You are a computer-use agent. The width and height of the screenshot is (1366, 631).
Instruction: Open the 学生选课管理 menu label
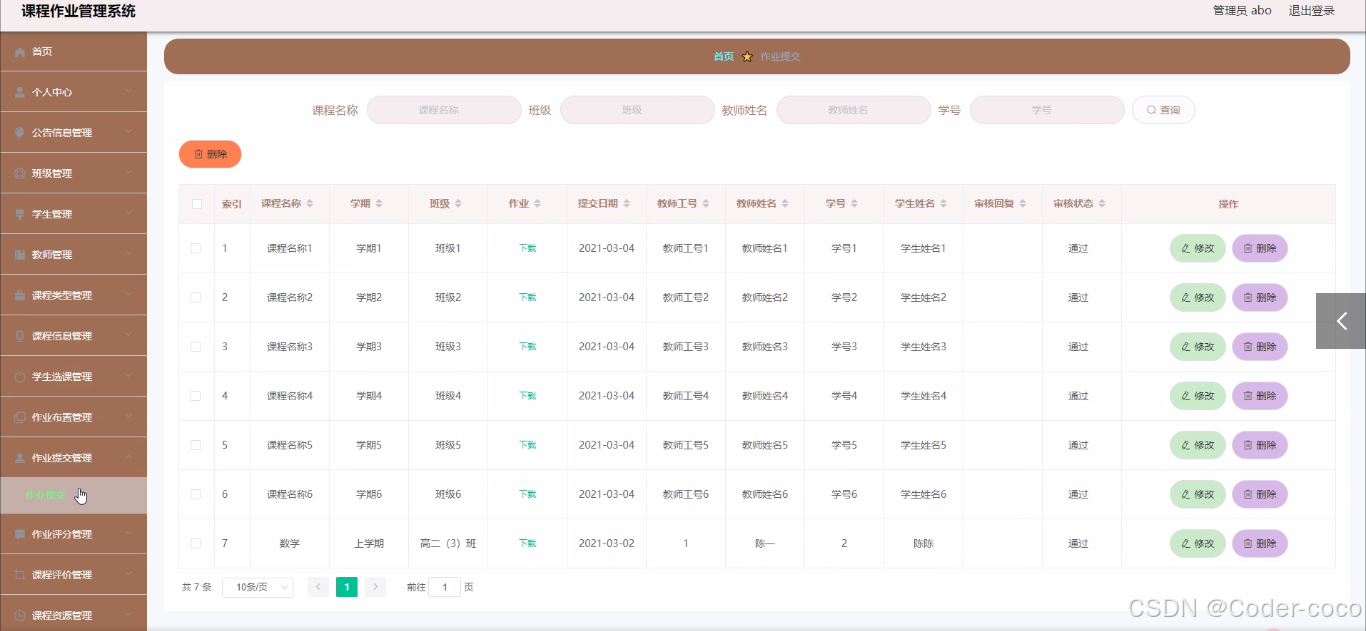point(62,377)
